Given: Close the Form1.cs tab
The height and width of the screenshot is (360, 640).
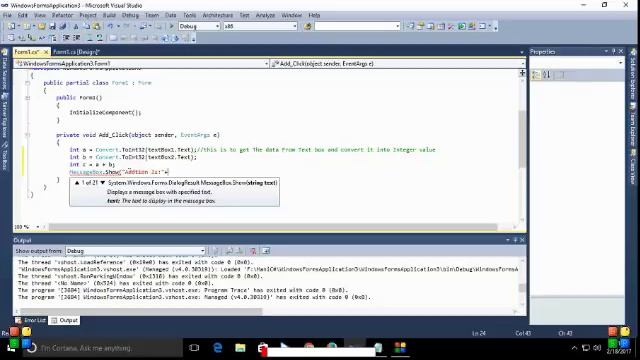Looking at the screenshot, I should pyautogui.click(x=46, y=52).
